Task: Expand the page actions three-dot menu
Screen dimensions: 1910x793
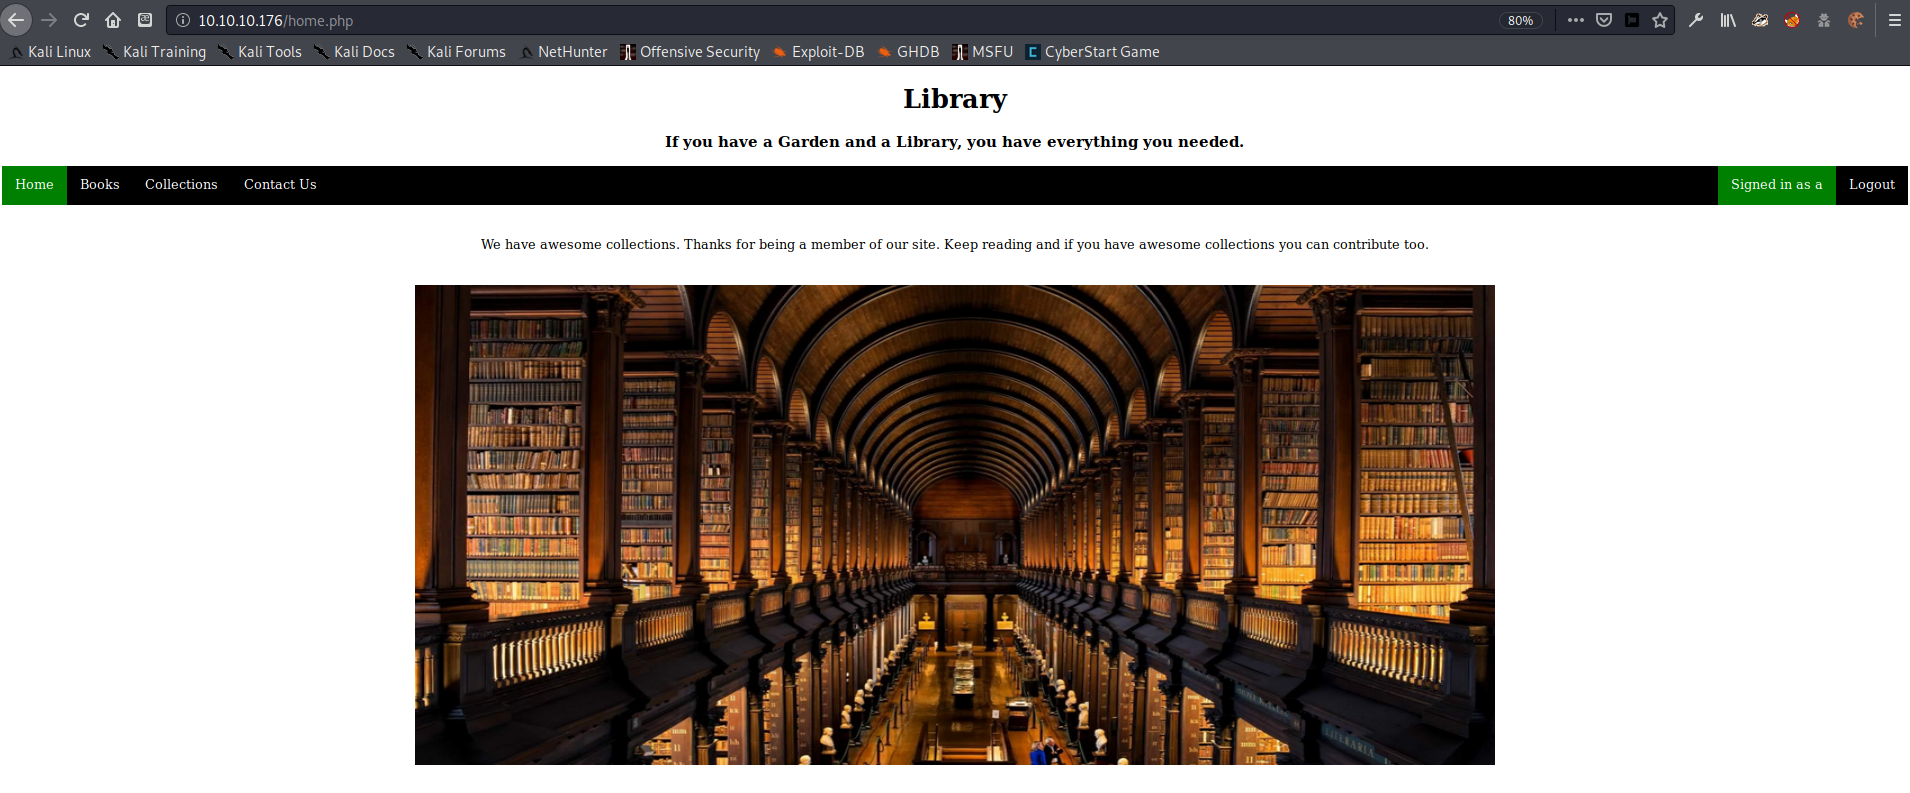Action: point(1576,20)
